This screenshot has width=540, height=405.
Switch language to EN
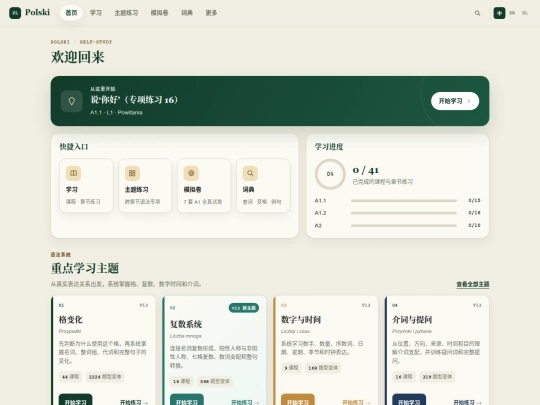click(512, 13)
